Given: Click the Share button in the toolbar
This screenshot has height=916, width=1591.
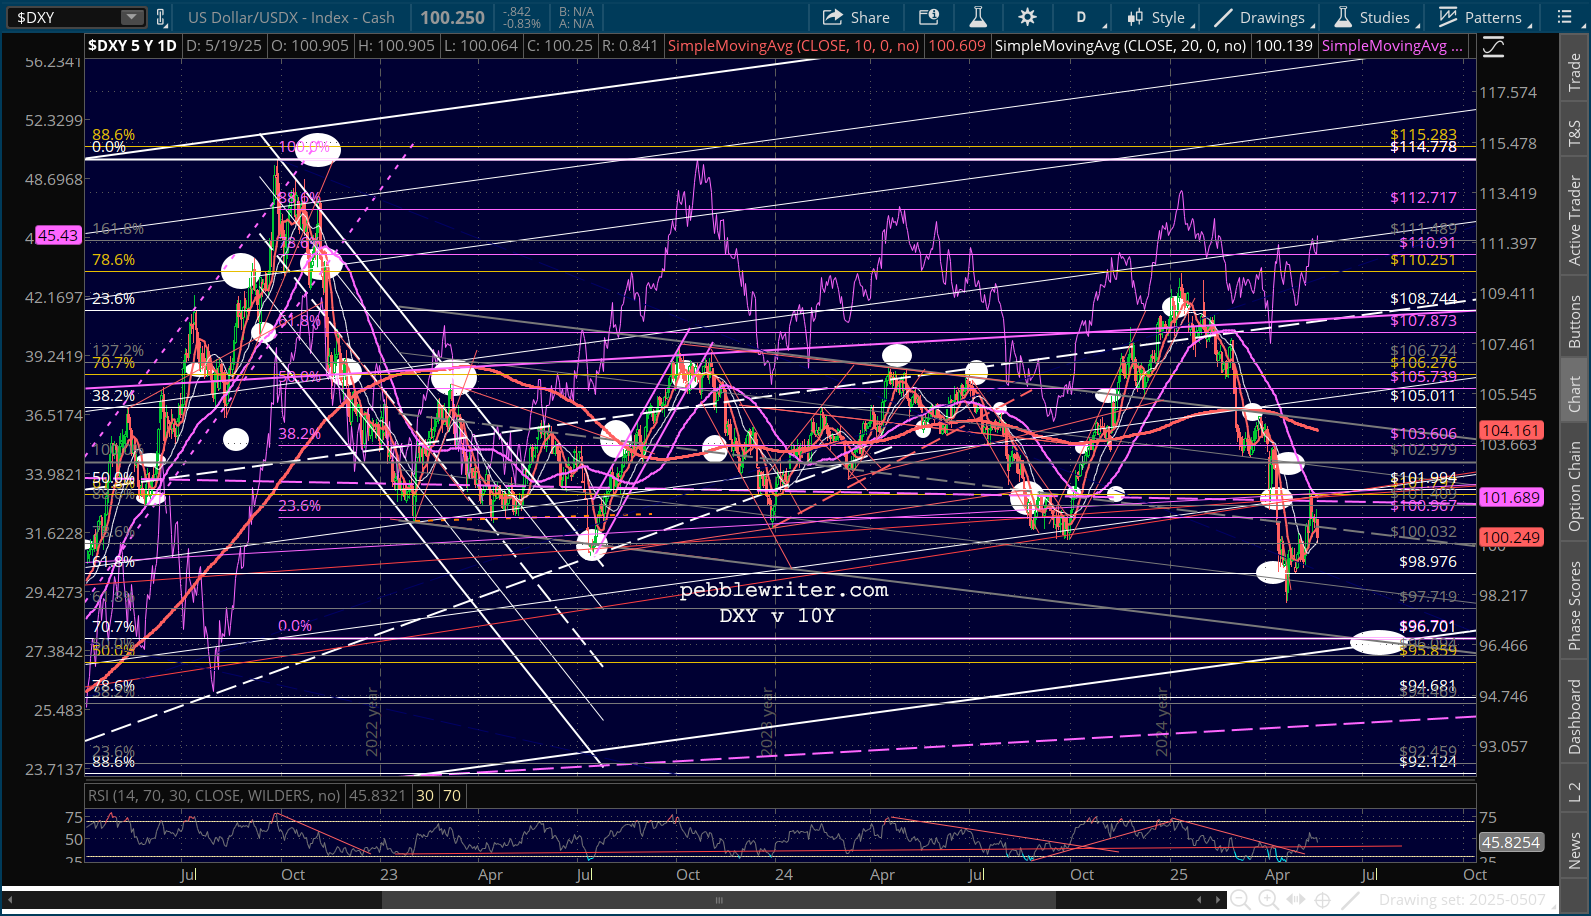Looking at the screenshot, I should [x=856, y=17].
